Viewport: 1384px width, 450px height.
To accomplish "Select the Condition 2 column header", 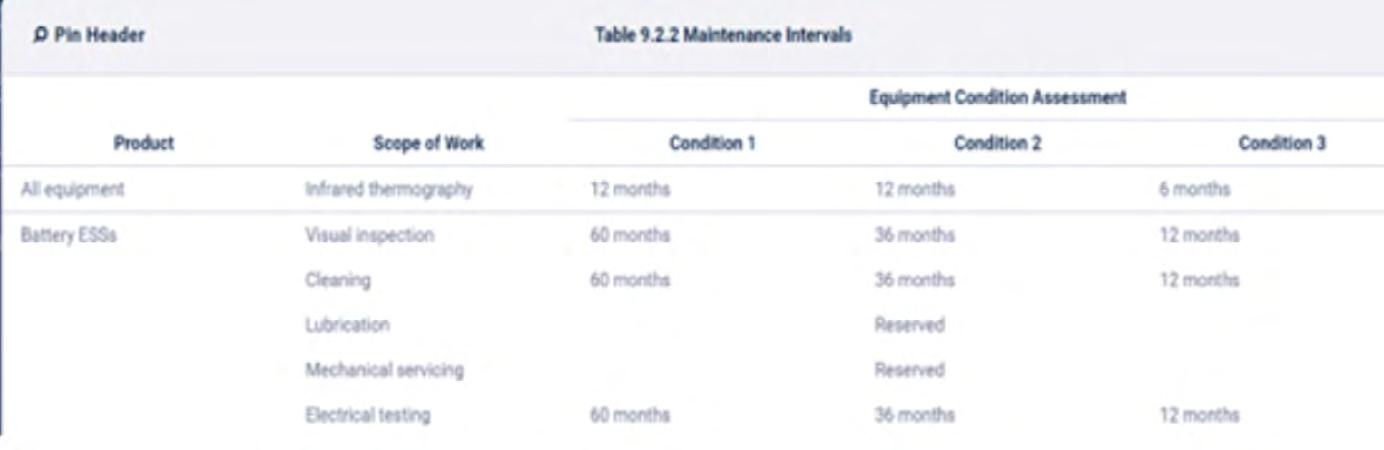I will tap(998, 143).
